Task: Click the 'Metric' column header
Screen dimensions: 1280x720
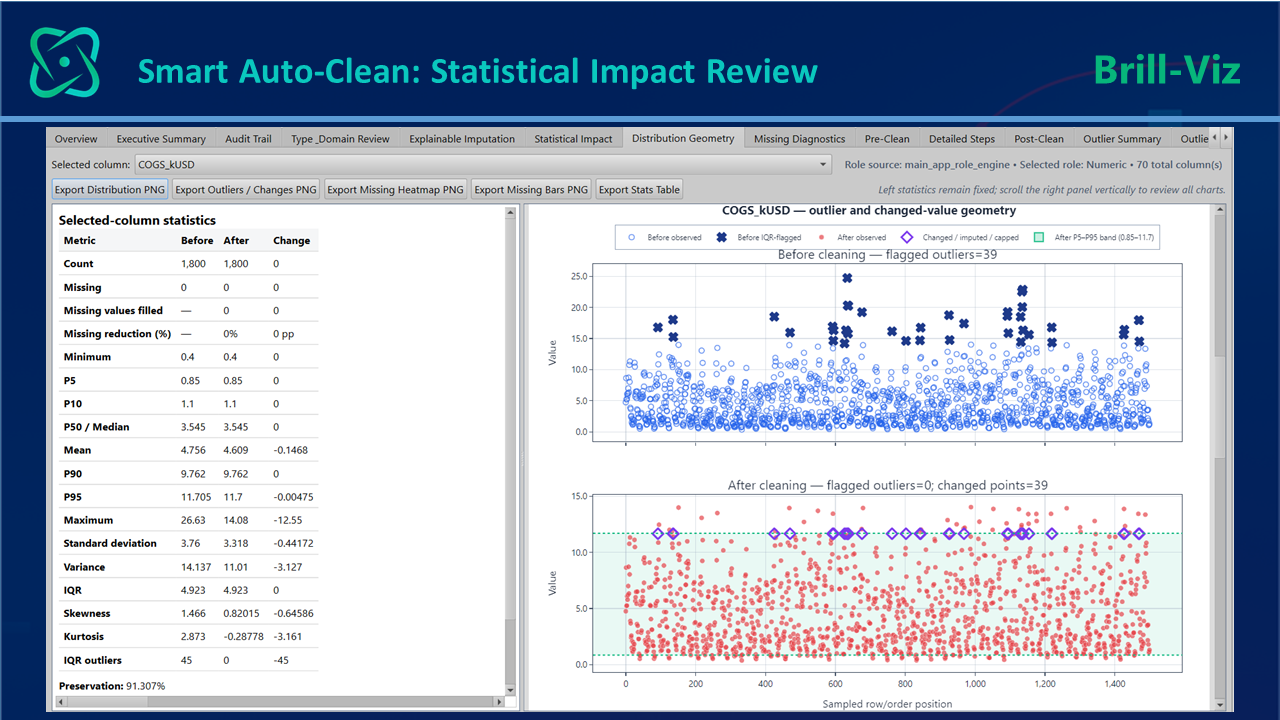Action: pos(78,241)
